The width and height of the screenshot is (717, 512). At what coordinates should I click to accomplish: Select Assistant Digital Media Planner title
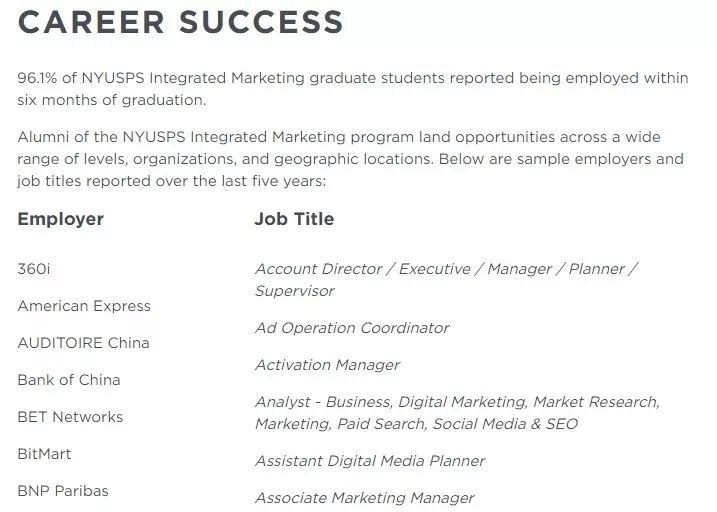click(370, 461)
